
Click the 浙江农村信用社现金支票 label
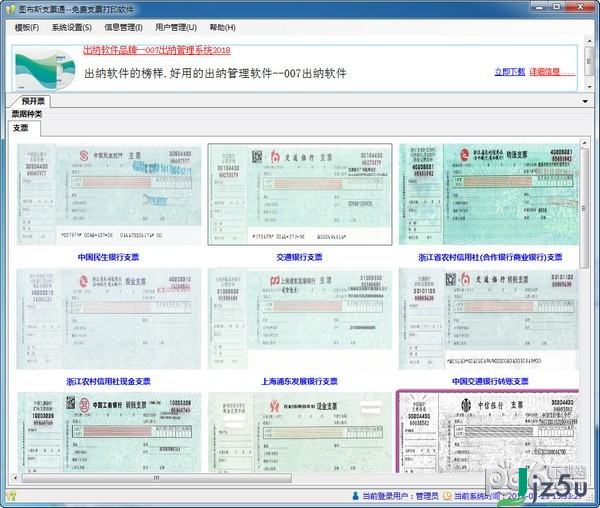(108, 381)
